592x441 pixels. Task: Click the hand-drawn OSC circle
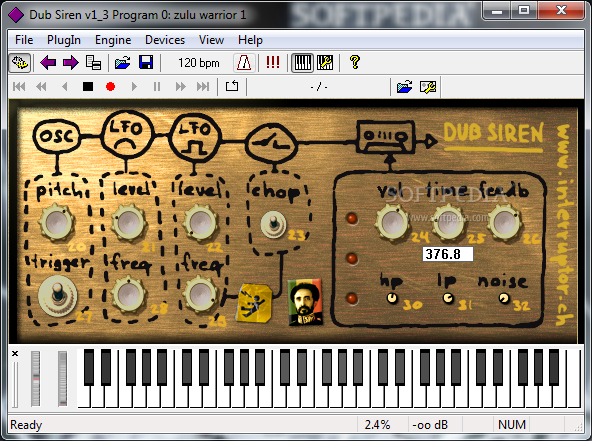pyautogui.click(x=57, y=136)
